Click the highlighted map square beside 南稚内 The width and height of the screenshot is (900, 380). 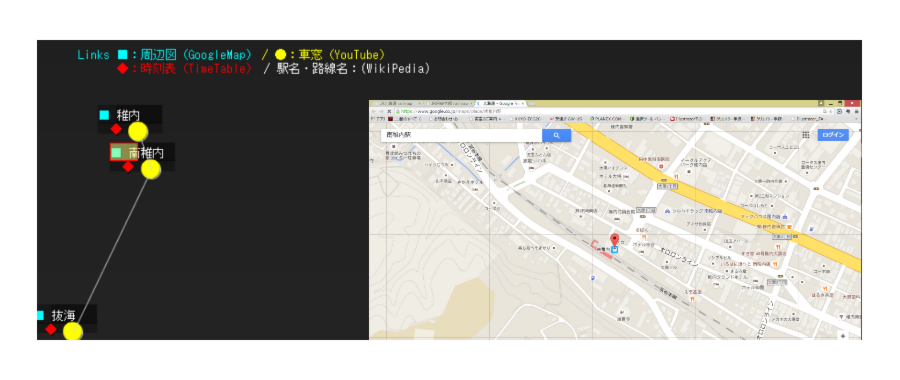pos(117,153)
